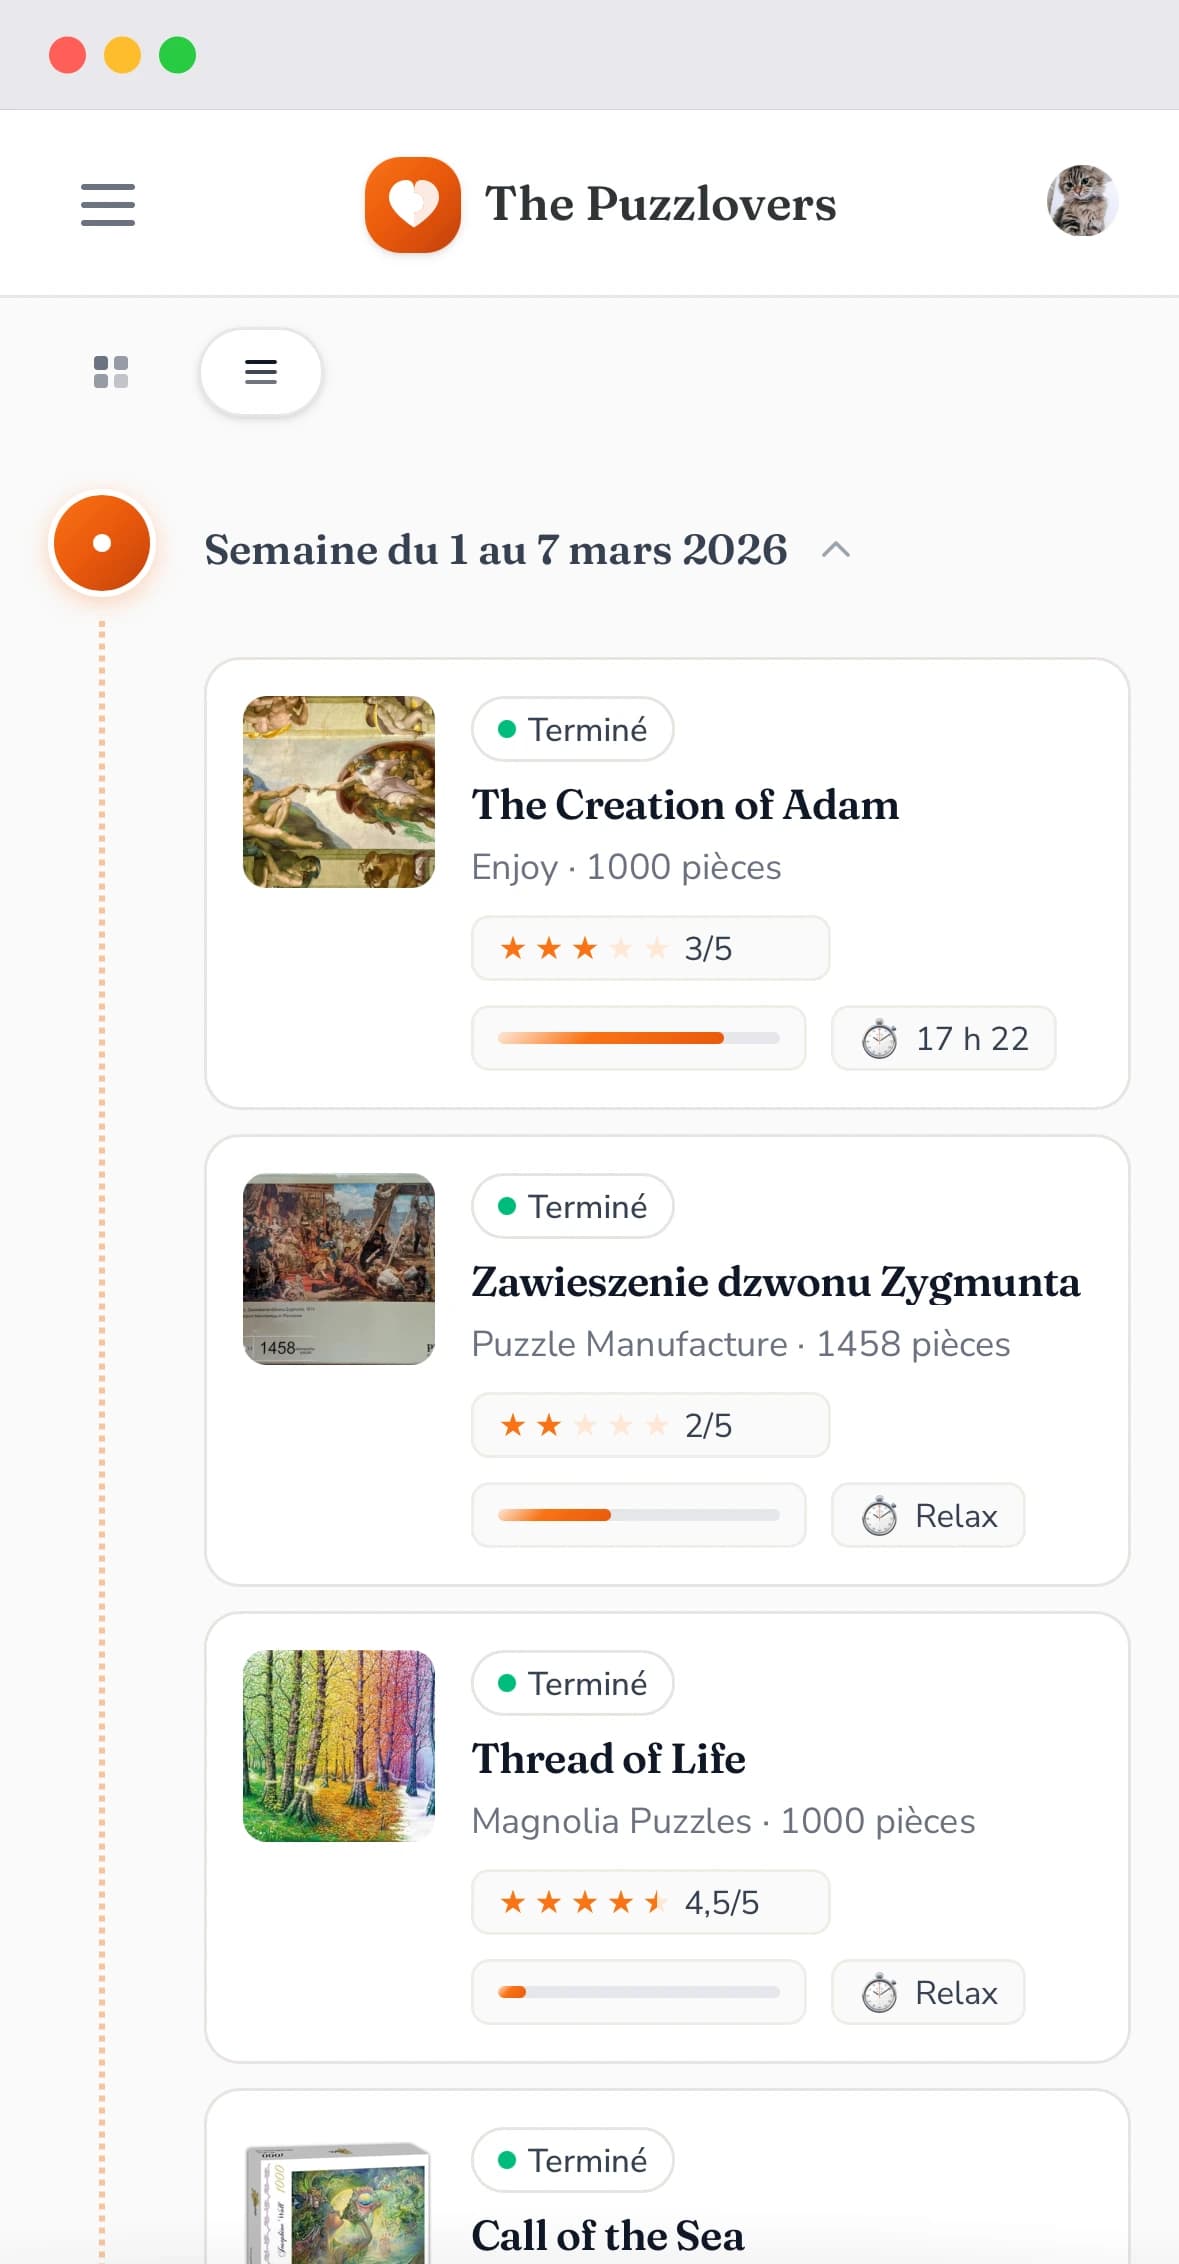
Task: Click the orange timeline dot marker
Action: [102, 544]
